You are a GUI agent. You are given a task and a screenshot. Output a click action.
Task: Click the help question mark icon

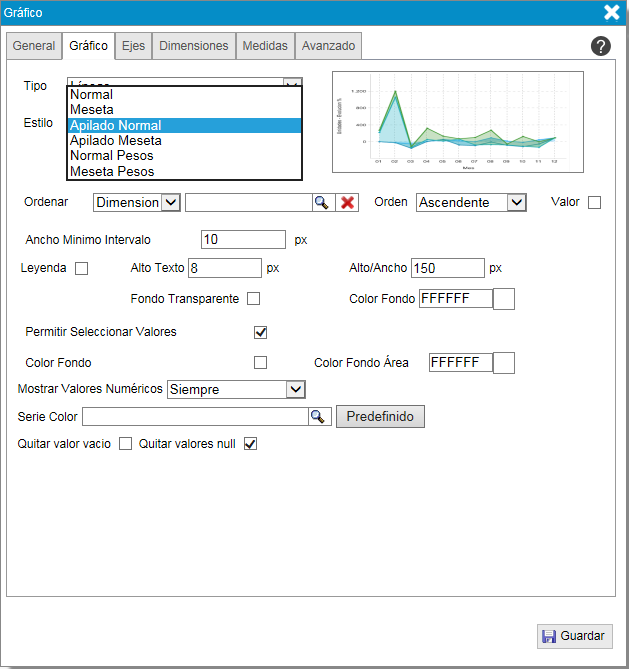tap(601, 46)
